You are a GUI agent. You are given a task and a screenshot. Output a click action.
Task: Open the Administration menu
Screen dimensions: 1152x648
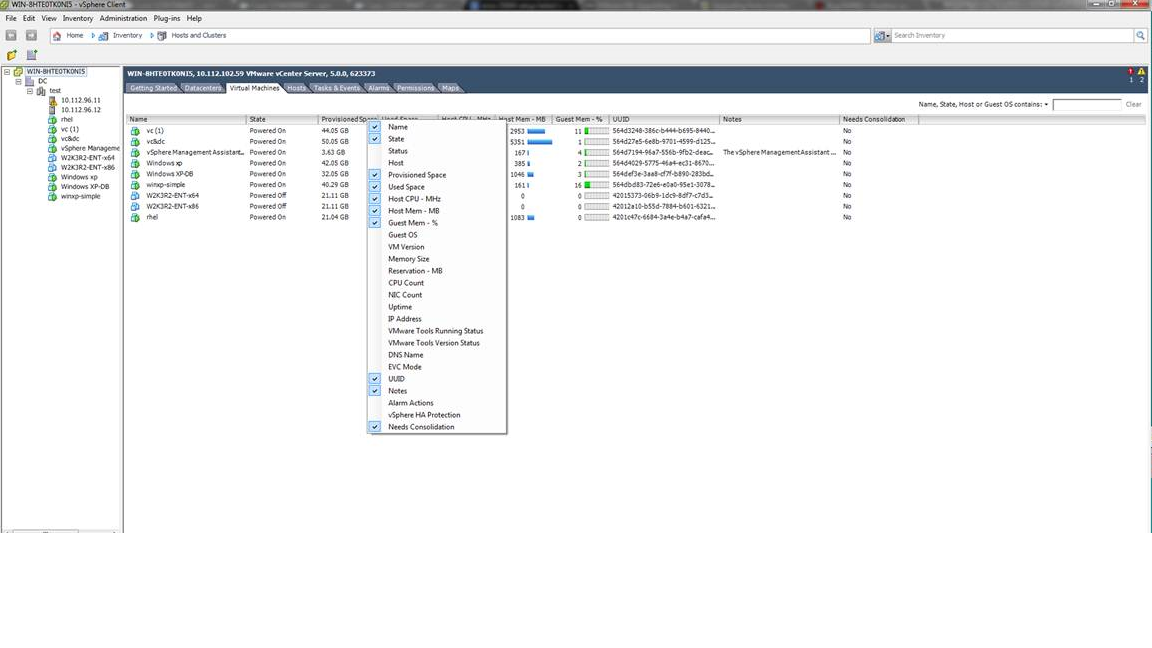pyautogui.click(x=123, y=18)
